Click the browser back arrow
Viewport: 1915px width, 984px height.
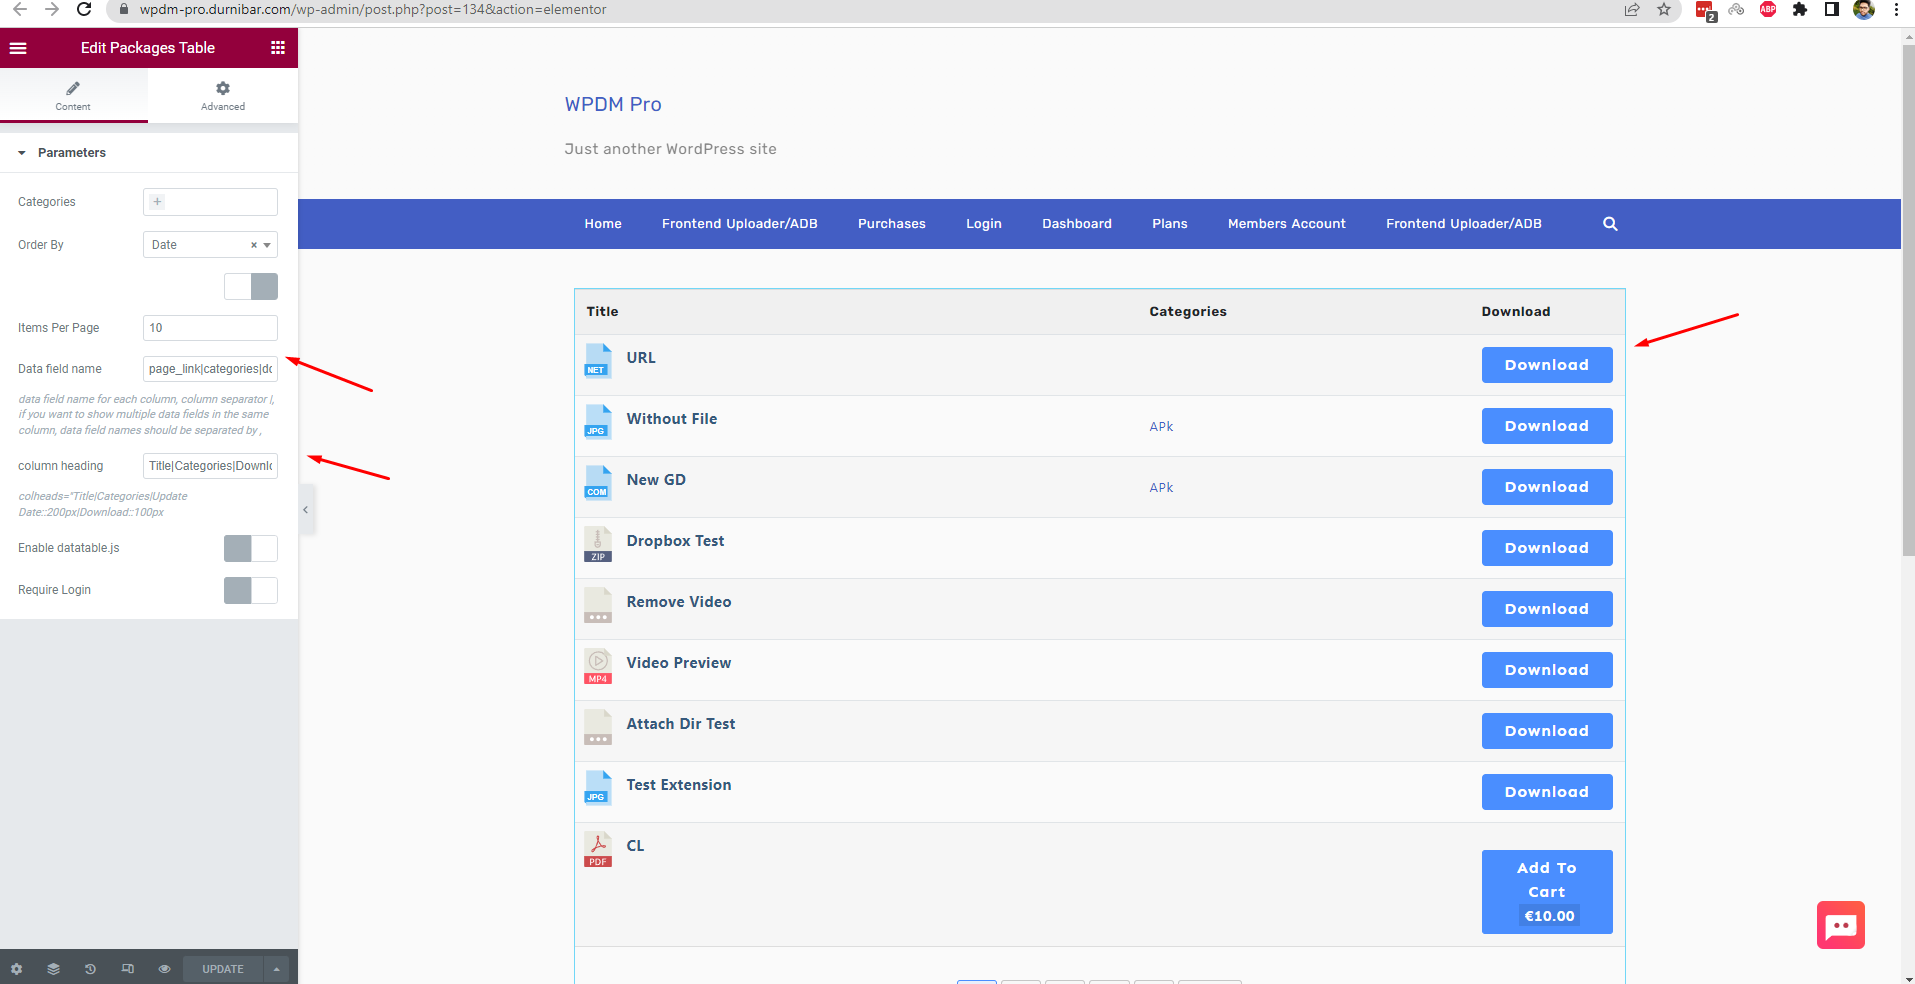pyautogui.click(x=20, y=9)
